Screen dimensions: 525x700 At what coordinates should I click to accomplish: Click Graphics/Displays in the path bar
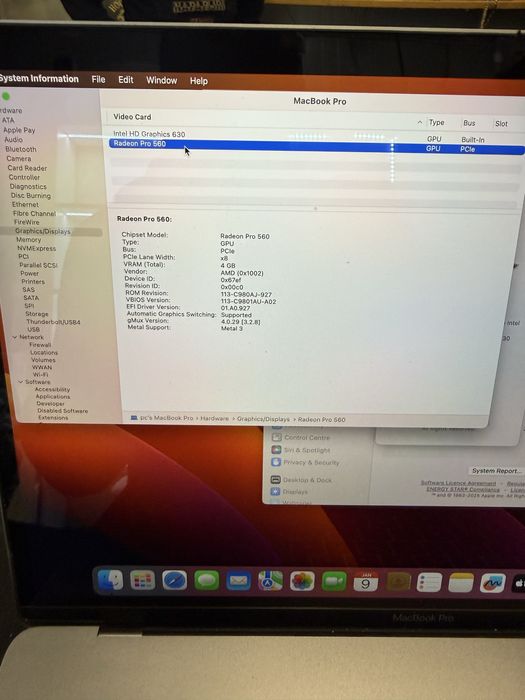(x=263, y=419)
